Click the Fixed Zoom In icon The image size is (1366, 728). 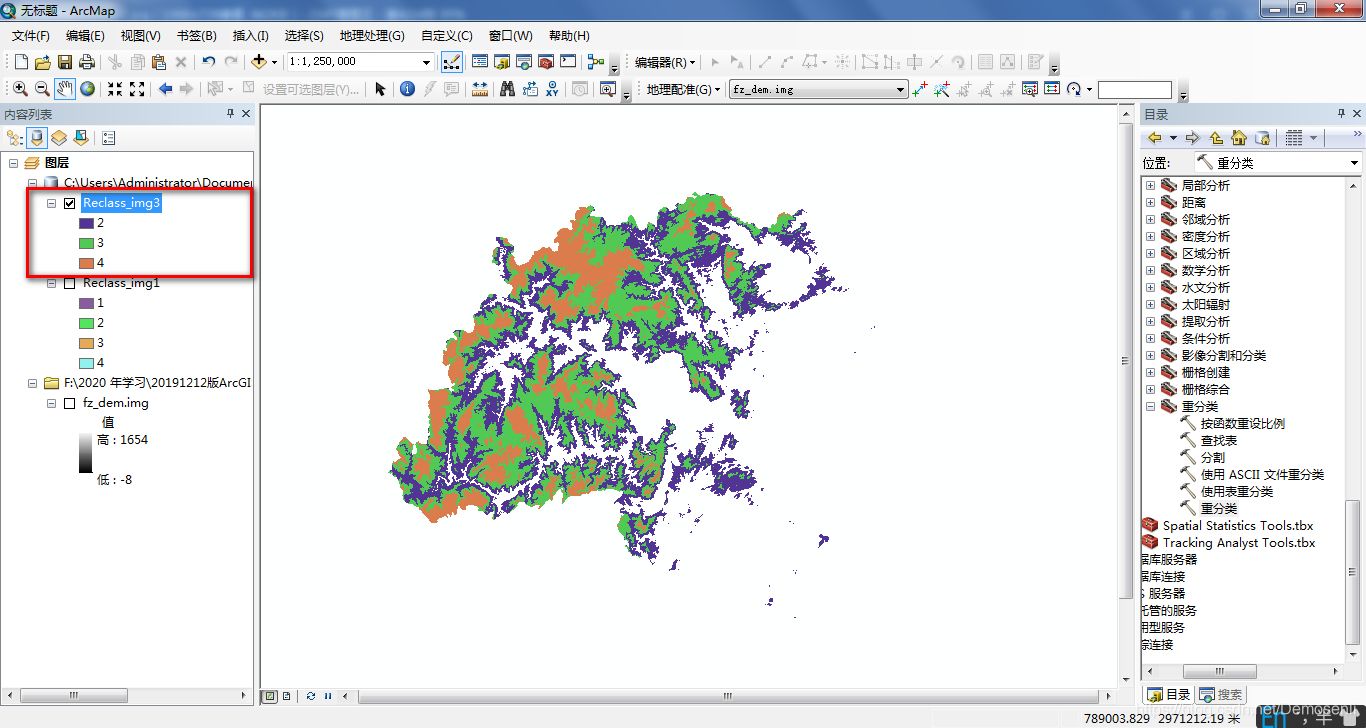(115, 89)
